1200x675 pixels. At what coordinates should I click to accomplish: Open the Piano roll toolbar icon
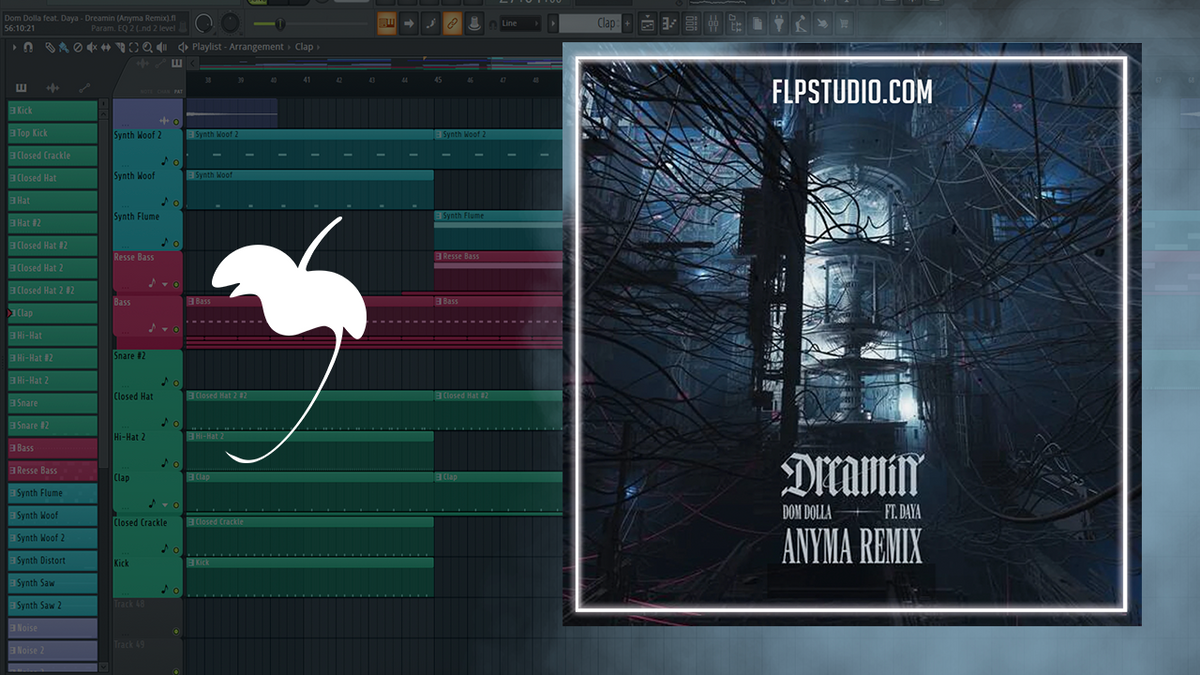(669, 21)
